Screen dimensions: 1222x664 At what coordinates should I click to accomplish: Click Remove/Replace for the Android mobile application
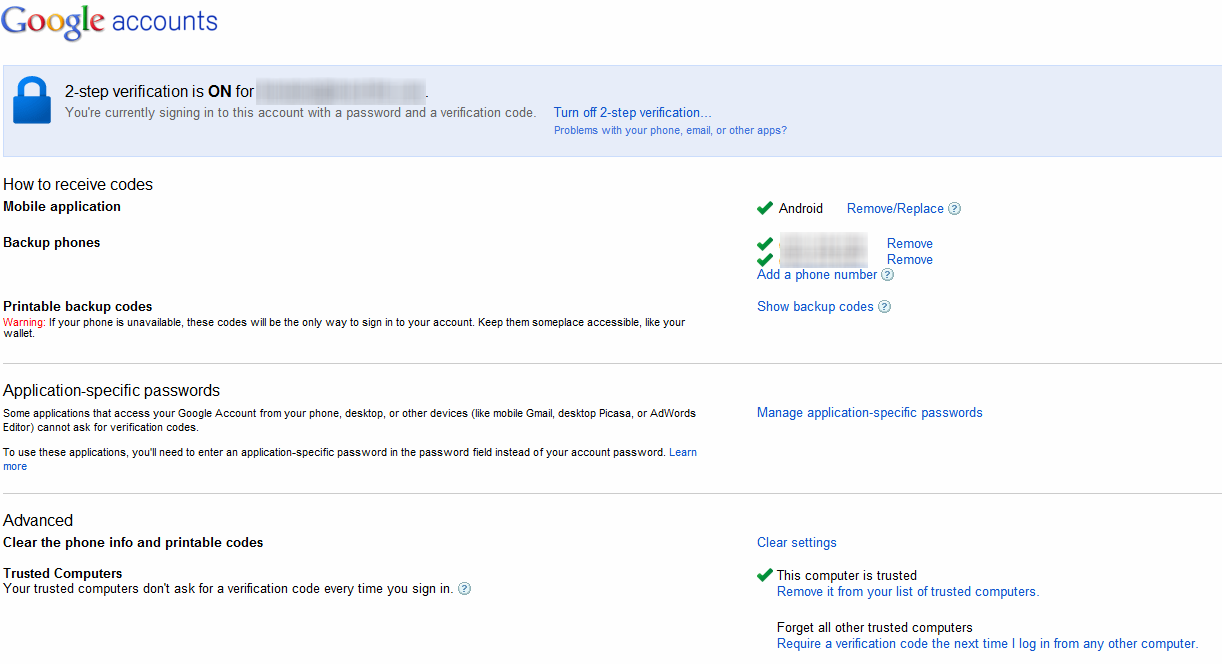(x=895, y=209)
